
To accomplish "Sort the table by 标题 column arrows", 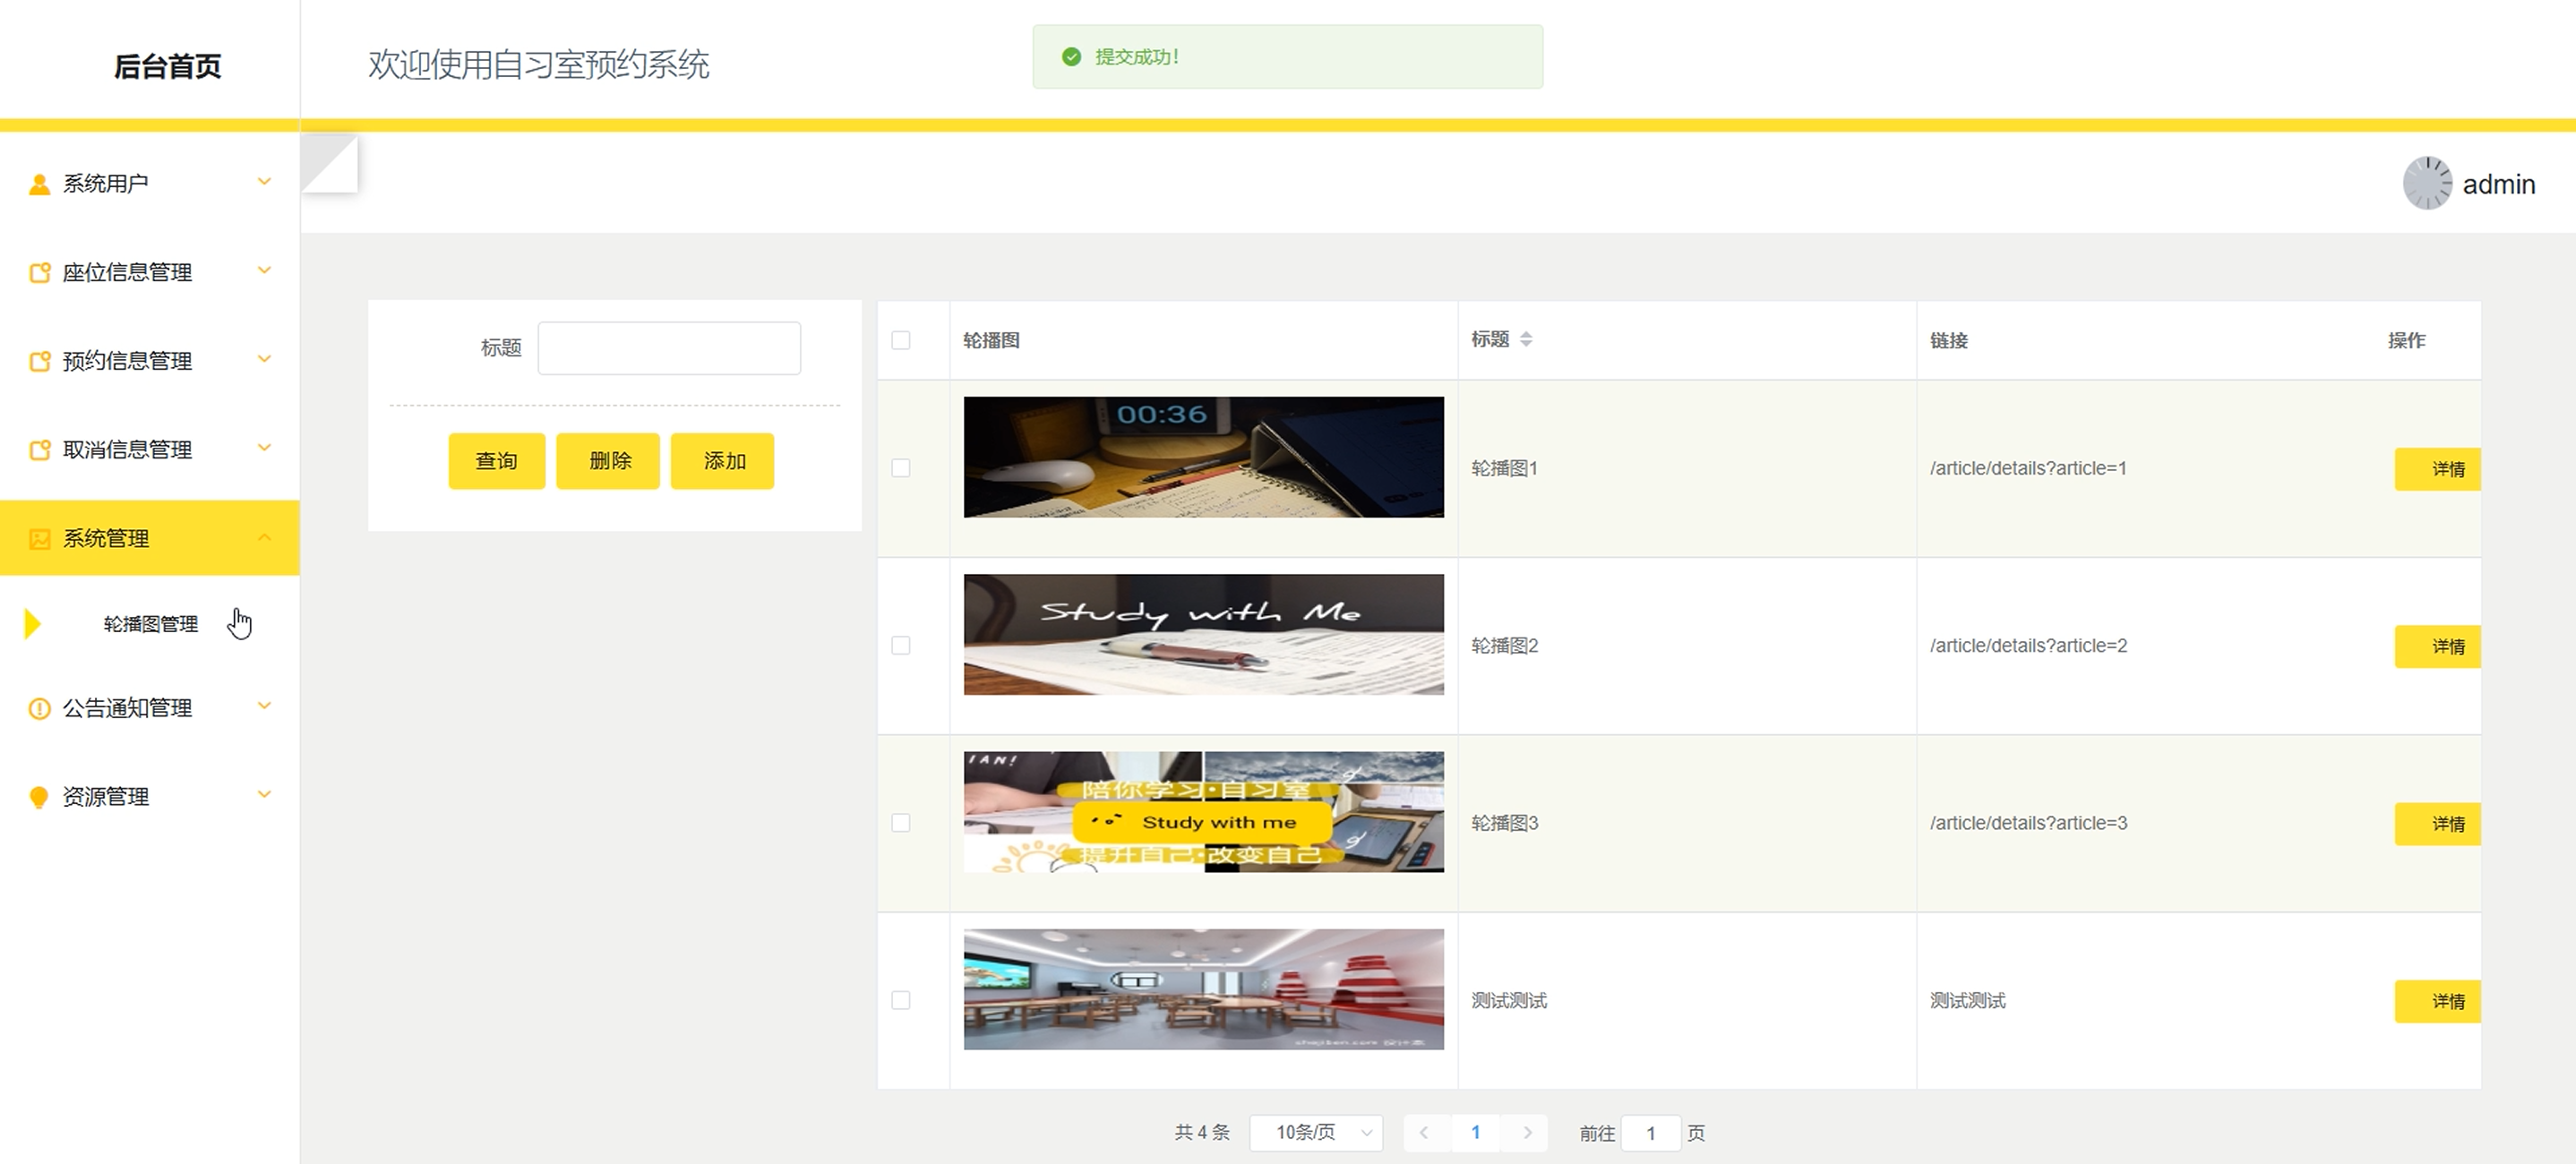I will (1526, 340).
